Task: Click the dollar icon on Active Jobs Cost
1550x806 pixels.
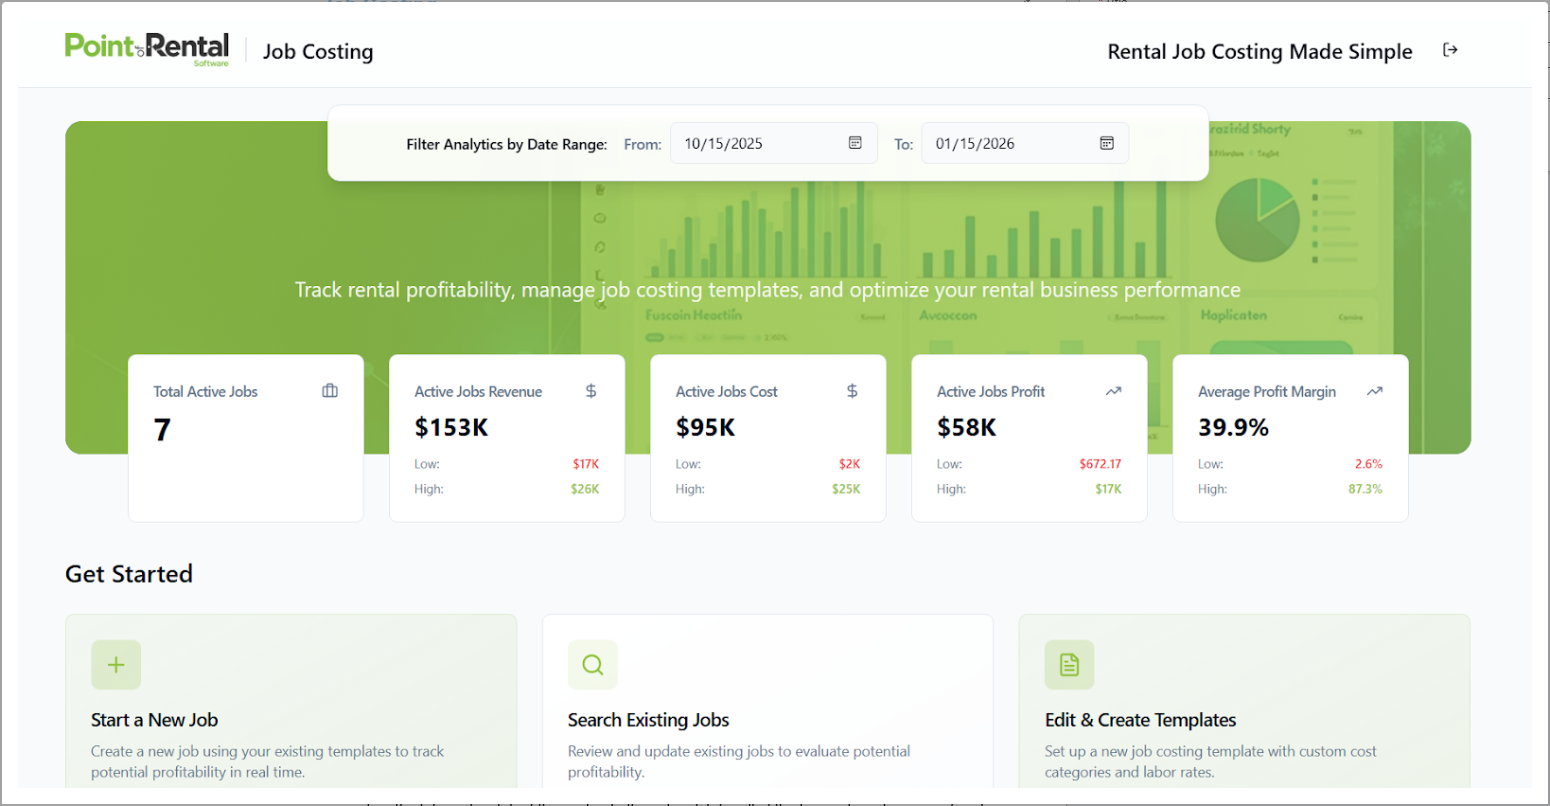Action: pos(852,391)
